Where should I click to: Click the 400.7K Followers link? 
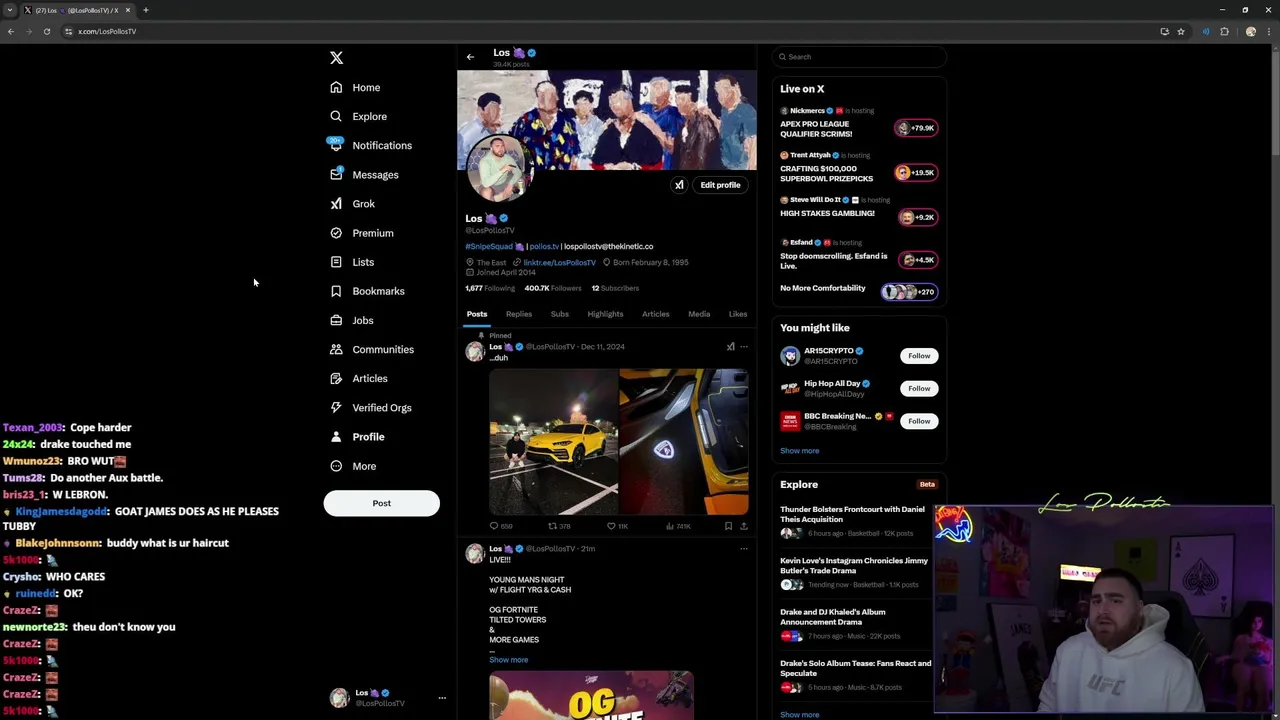pos(553,288)
